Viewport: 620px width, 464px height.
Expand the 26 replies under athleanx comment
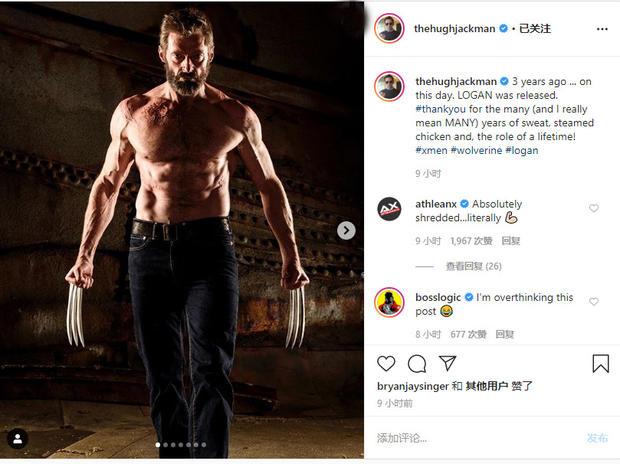(474, 266)
